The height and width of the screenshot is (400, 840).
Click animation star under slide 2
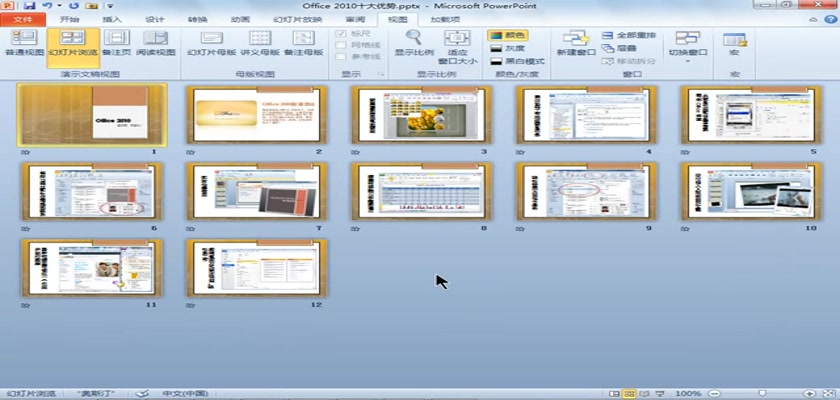189,152
